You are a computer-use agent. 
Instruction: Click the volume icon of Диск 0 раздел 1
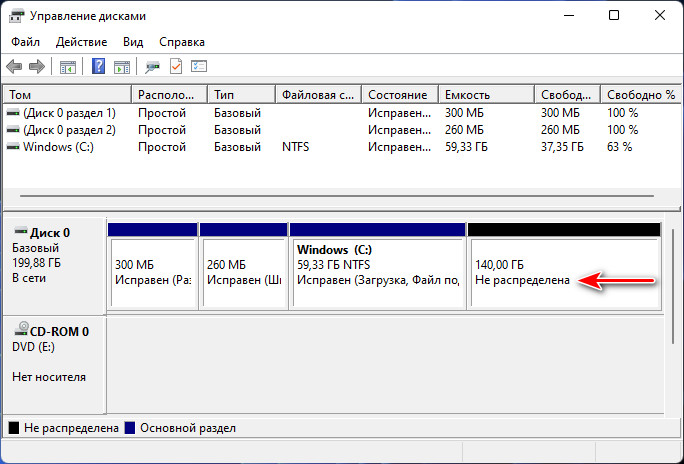point(13,113)
